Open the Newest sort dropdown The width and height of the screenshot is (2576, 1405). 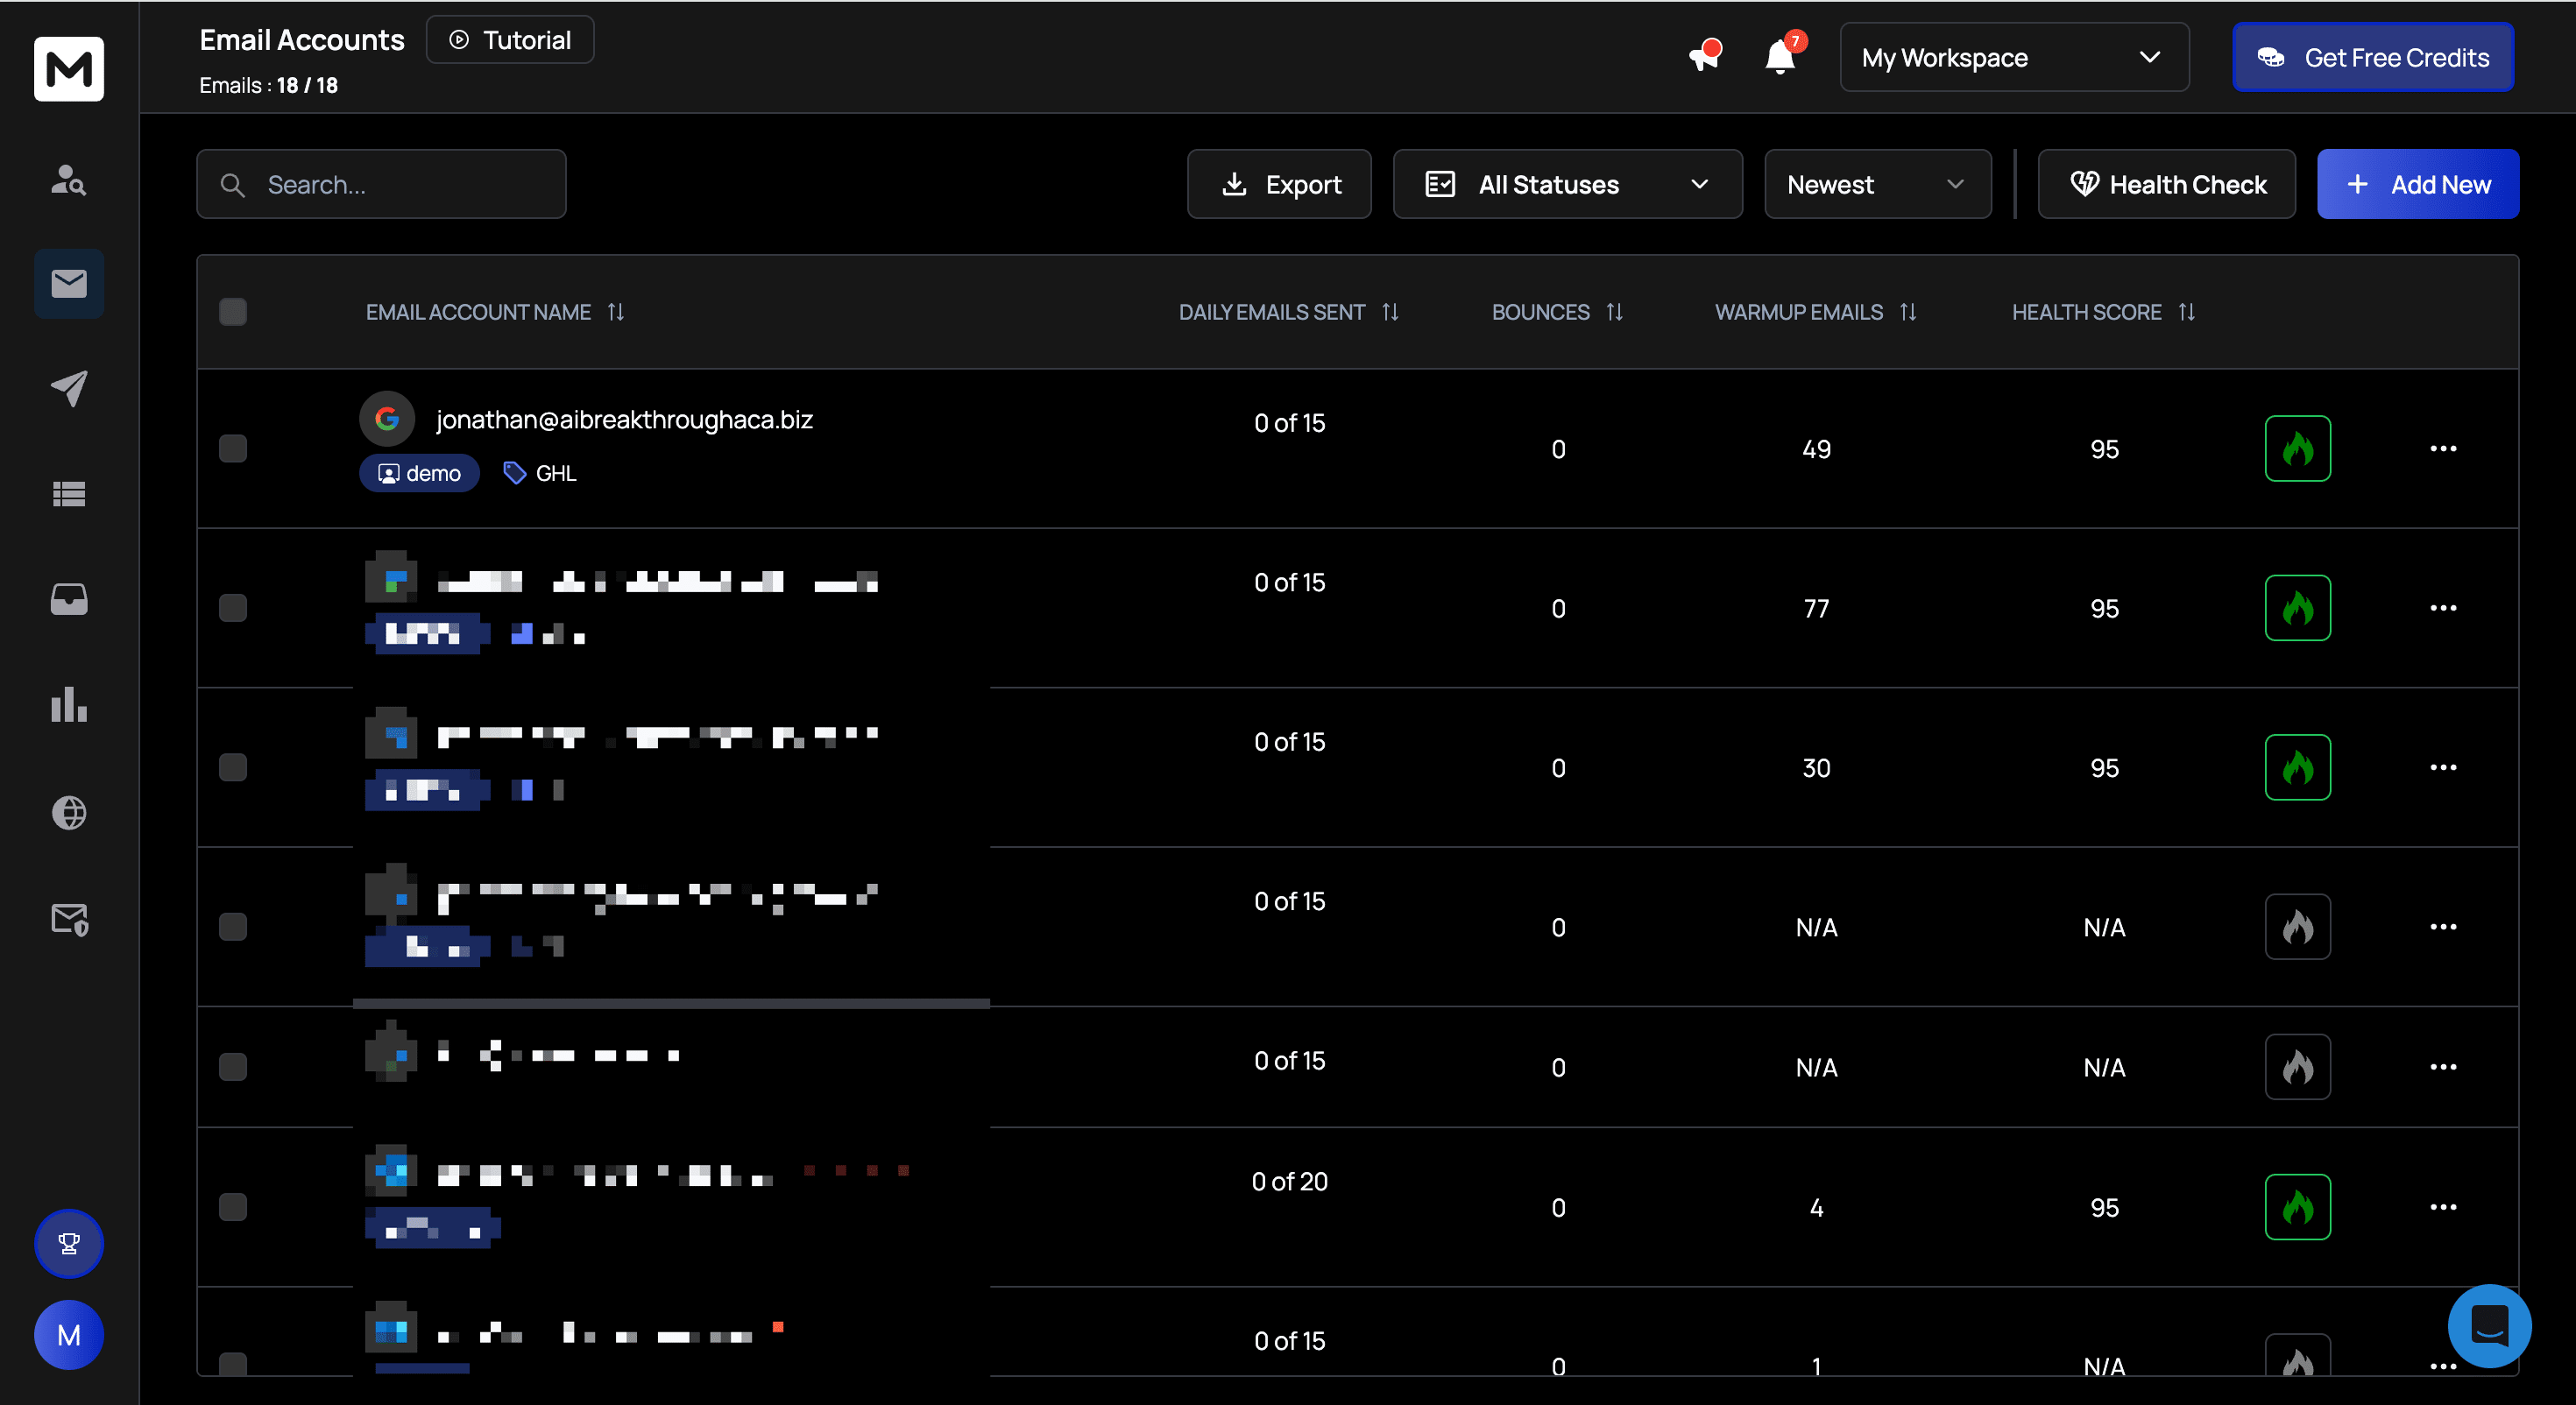point(1876,185)
